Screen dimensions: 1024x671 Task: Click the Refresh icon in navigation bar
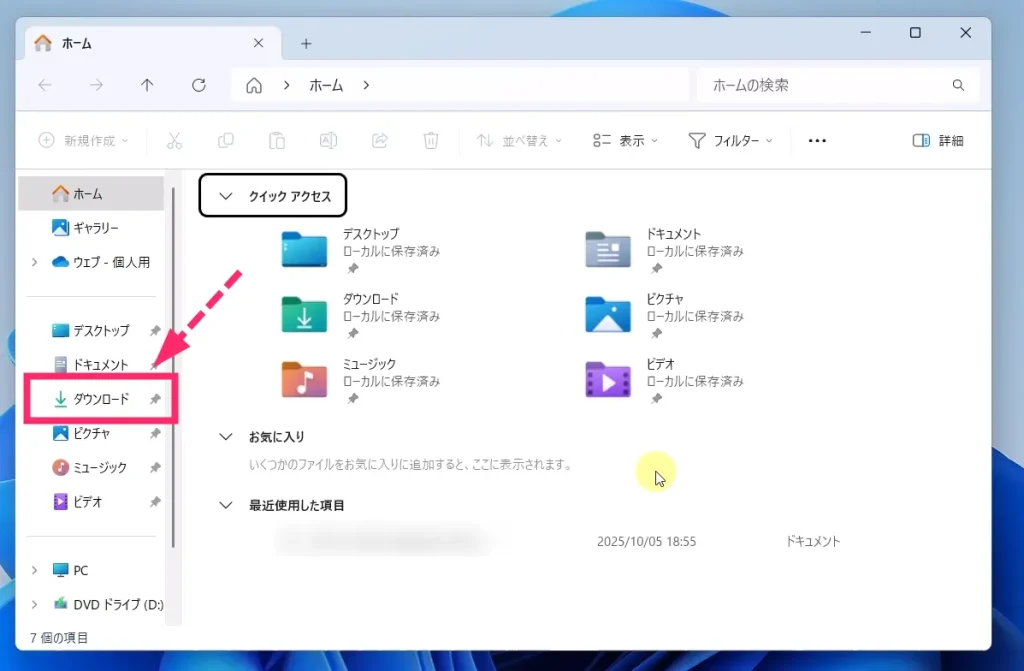(x=199, y=86)
